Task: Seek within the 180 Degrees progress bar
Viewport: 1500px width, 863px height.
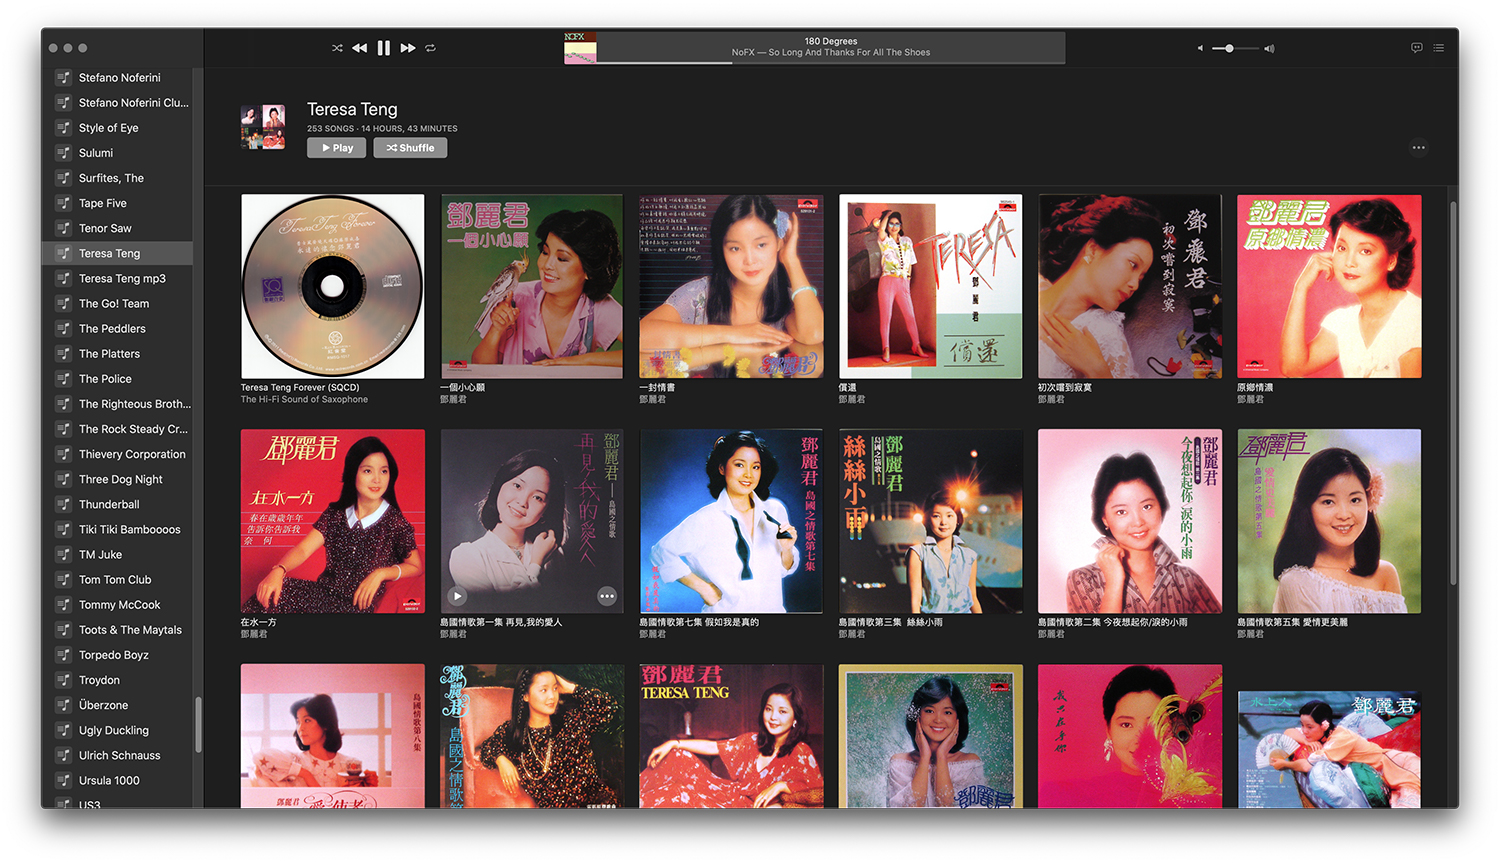Action: tap(831, 63)
